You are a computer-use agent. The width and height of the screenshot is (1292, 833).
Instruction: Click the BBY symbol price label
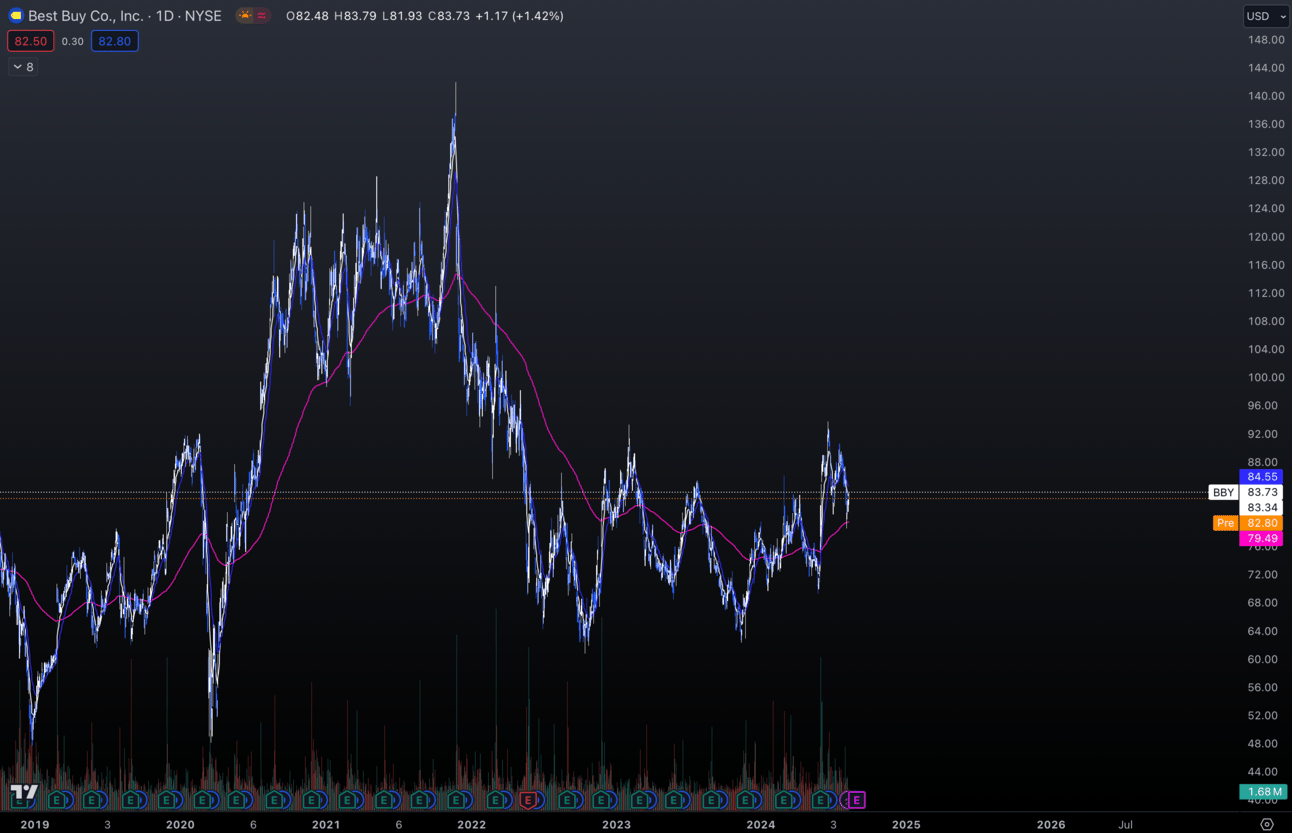(x=1223, y=492)
